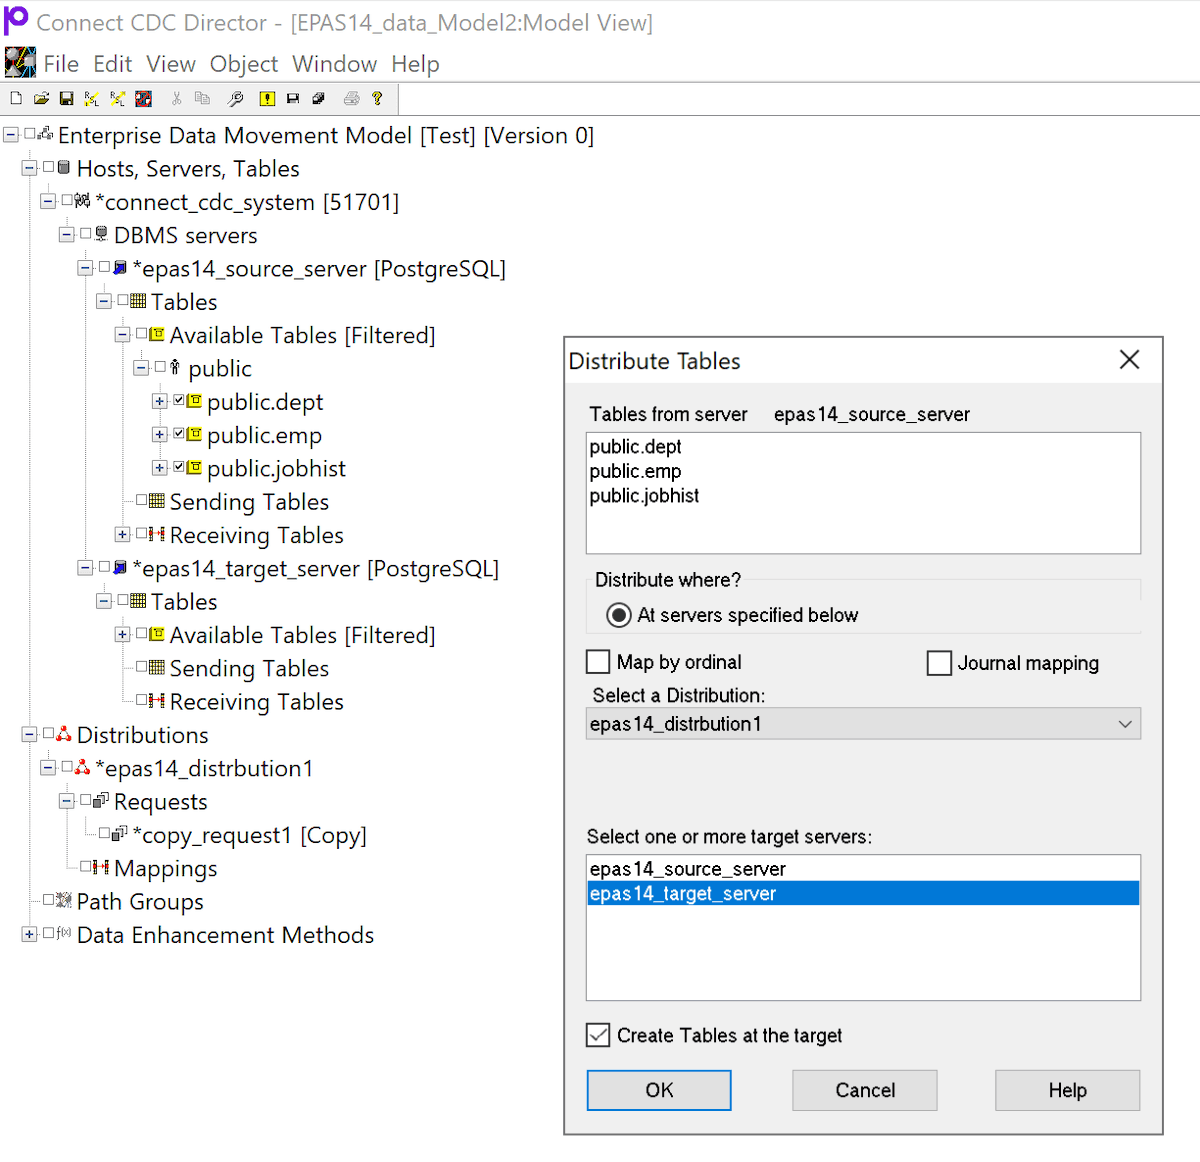This screenshot has height=1162, width=1200.
Task: Open the Window menu
Action: tap(334, 63)
